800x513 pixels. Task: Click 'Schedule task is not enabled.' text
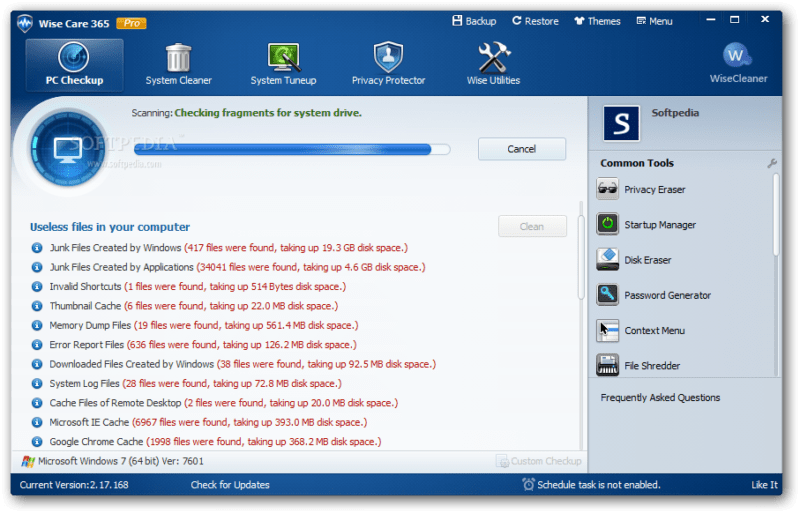(x=599, y=485)
